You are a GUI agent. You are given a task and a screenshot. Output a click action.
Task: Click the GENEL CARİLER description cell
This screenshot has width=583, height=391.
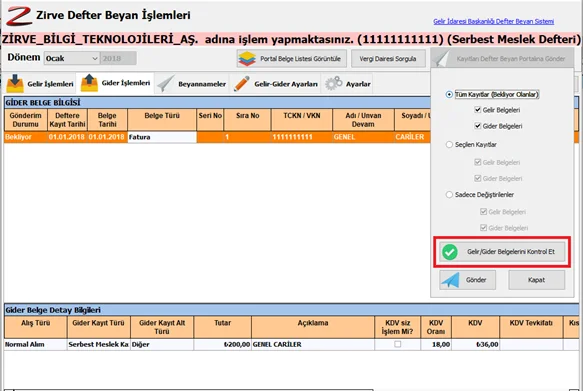click(x=313, y=345)
